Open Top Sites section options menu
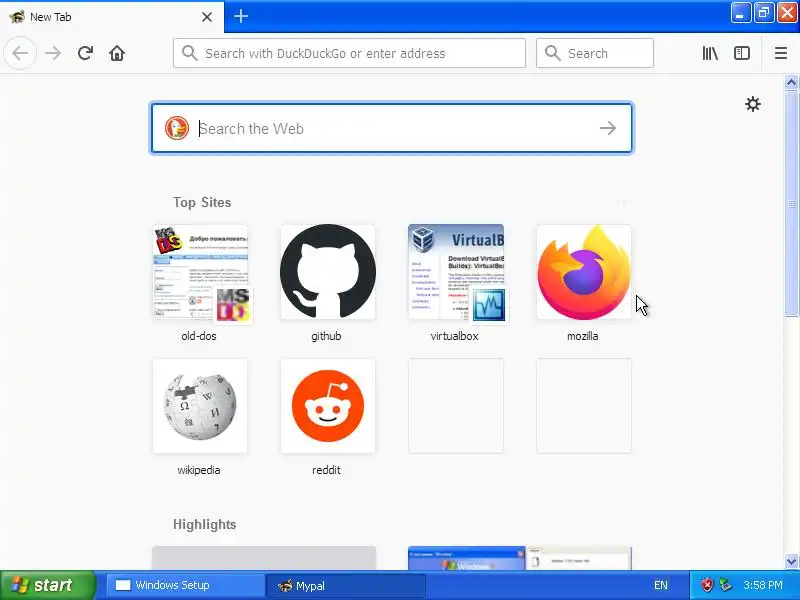800x600 pixels. click(623, 202)
